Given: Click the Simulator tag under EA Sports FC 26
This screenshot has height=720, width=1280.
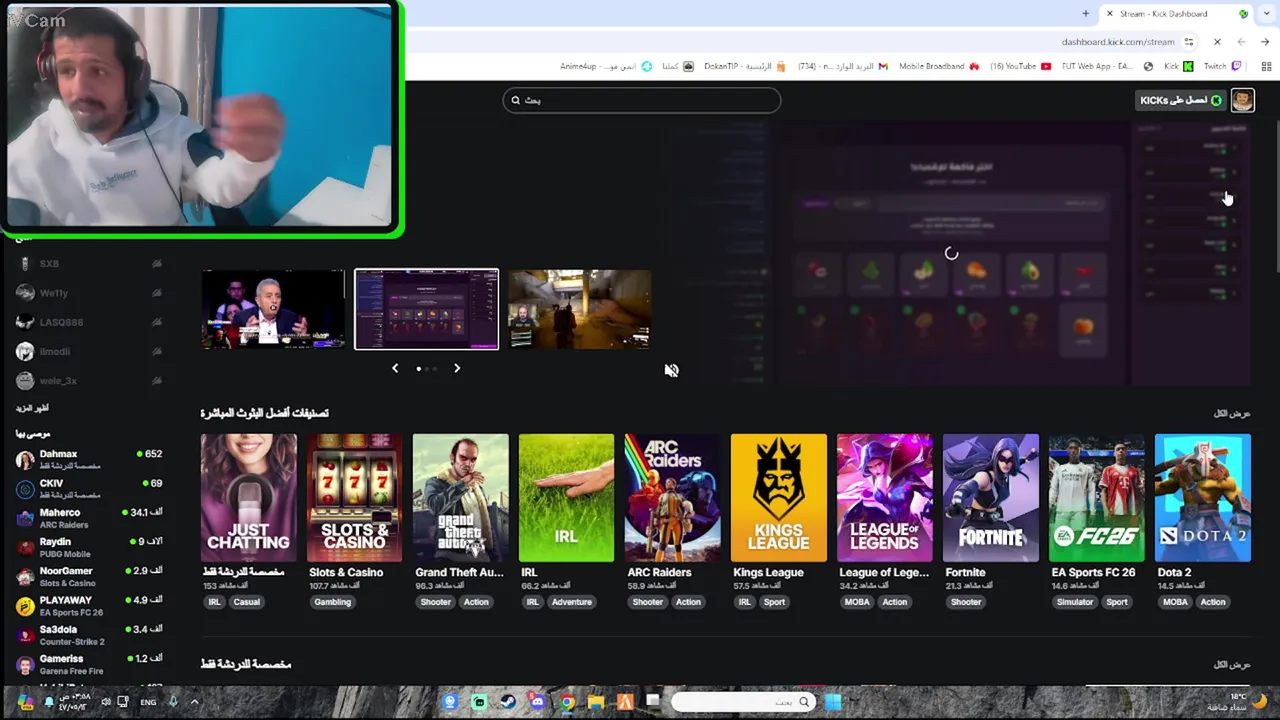Looking at the screenshot, I should click(x=1075, y=602).
